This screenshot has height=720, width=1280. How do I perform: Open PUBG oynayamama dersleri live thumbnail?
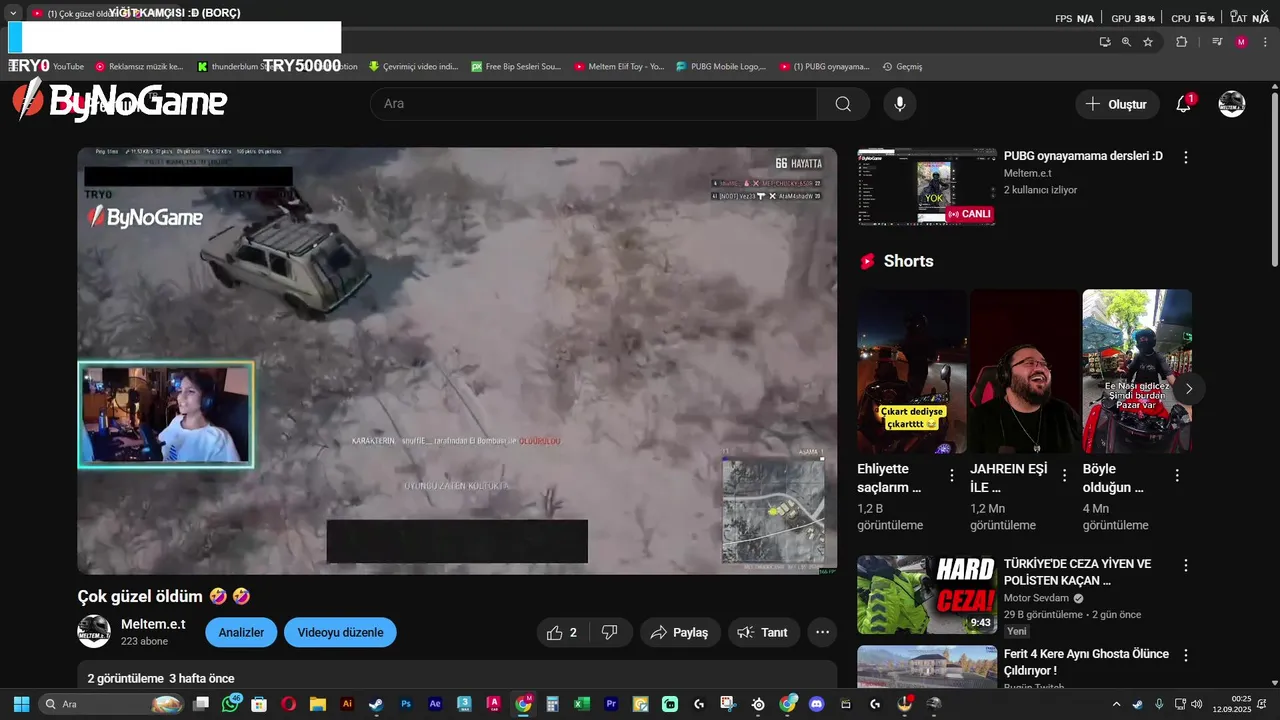coord(927,187)
